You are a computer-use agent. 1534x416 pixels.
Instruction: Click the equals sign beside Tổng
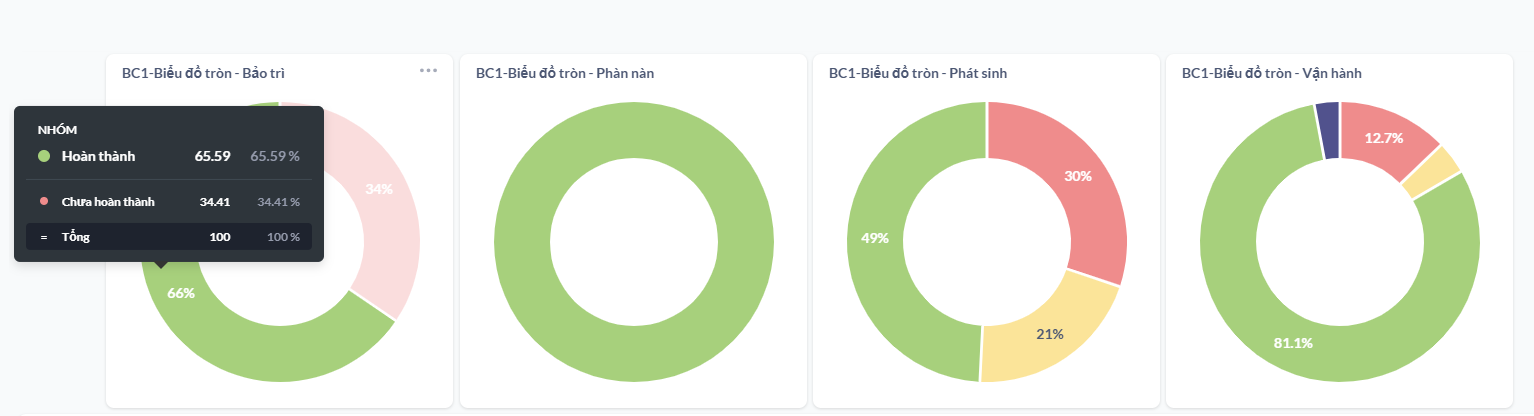[x=44, y=237]
